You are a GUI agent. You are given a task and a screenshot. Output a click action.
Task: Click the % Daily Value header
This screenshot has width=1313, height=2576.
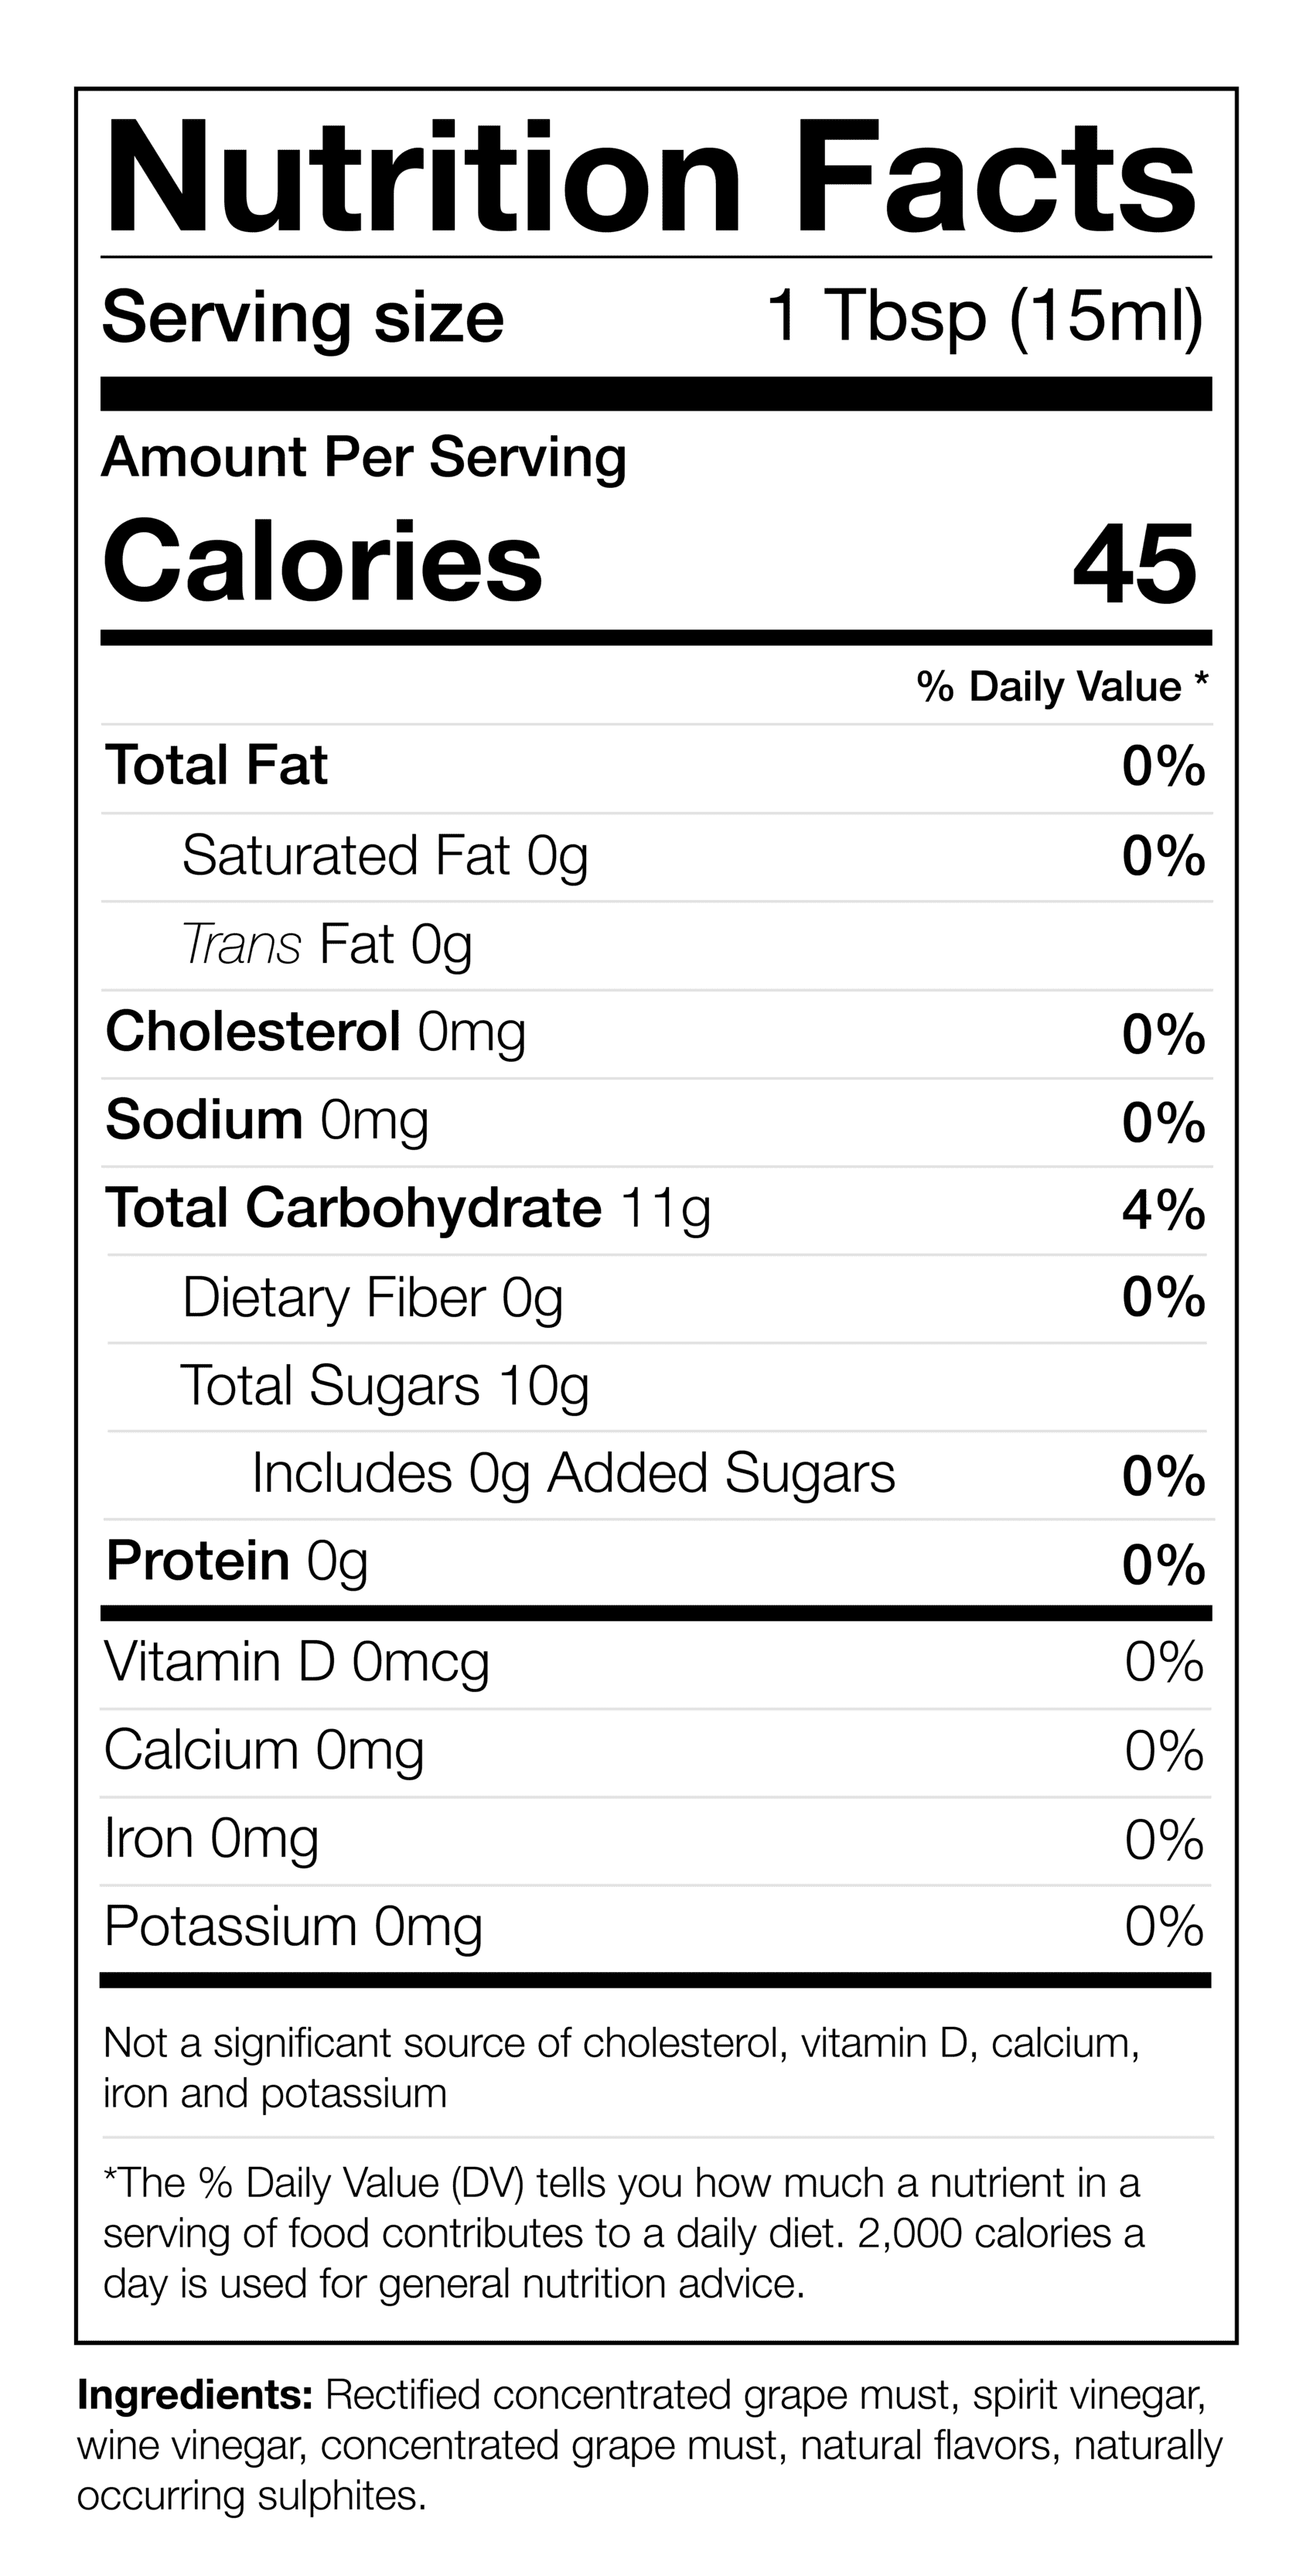click(1062, 687)
